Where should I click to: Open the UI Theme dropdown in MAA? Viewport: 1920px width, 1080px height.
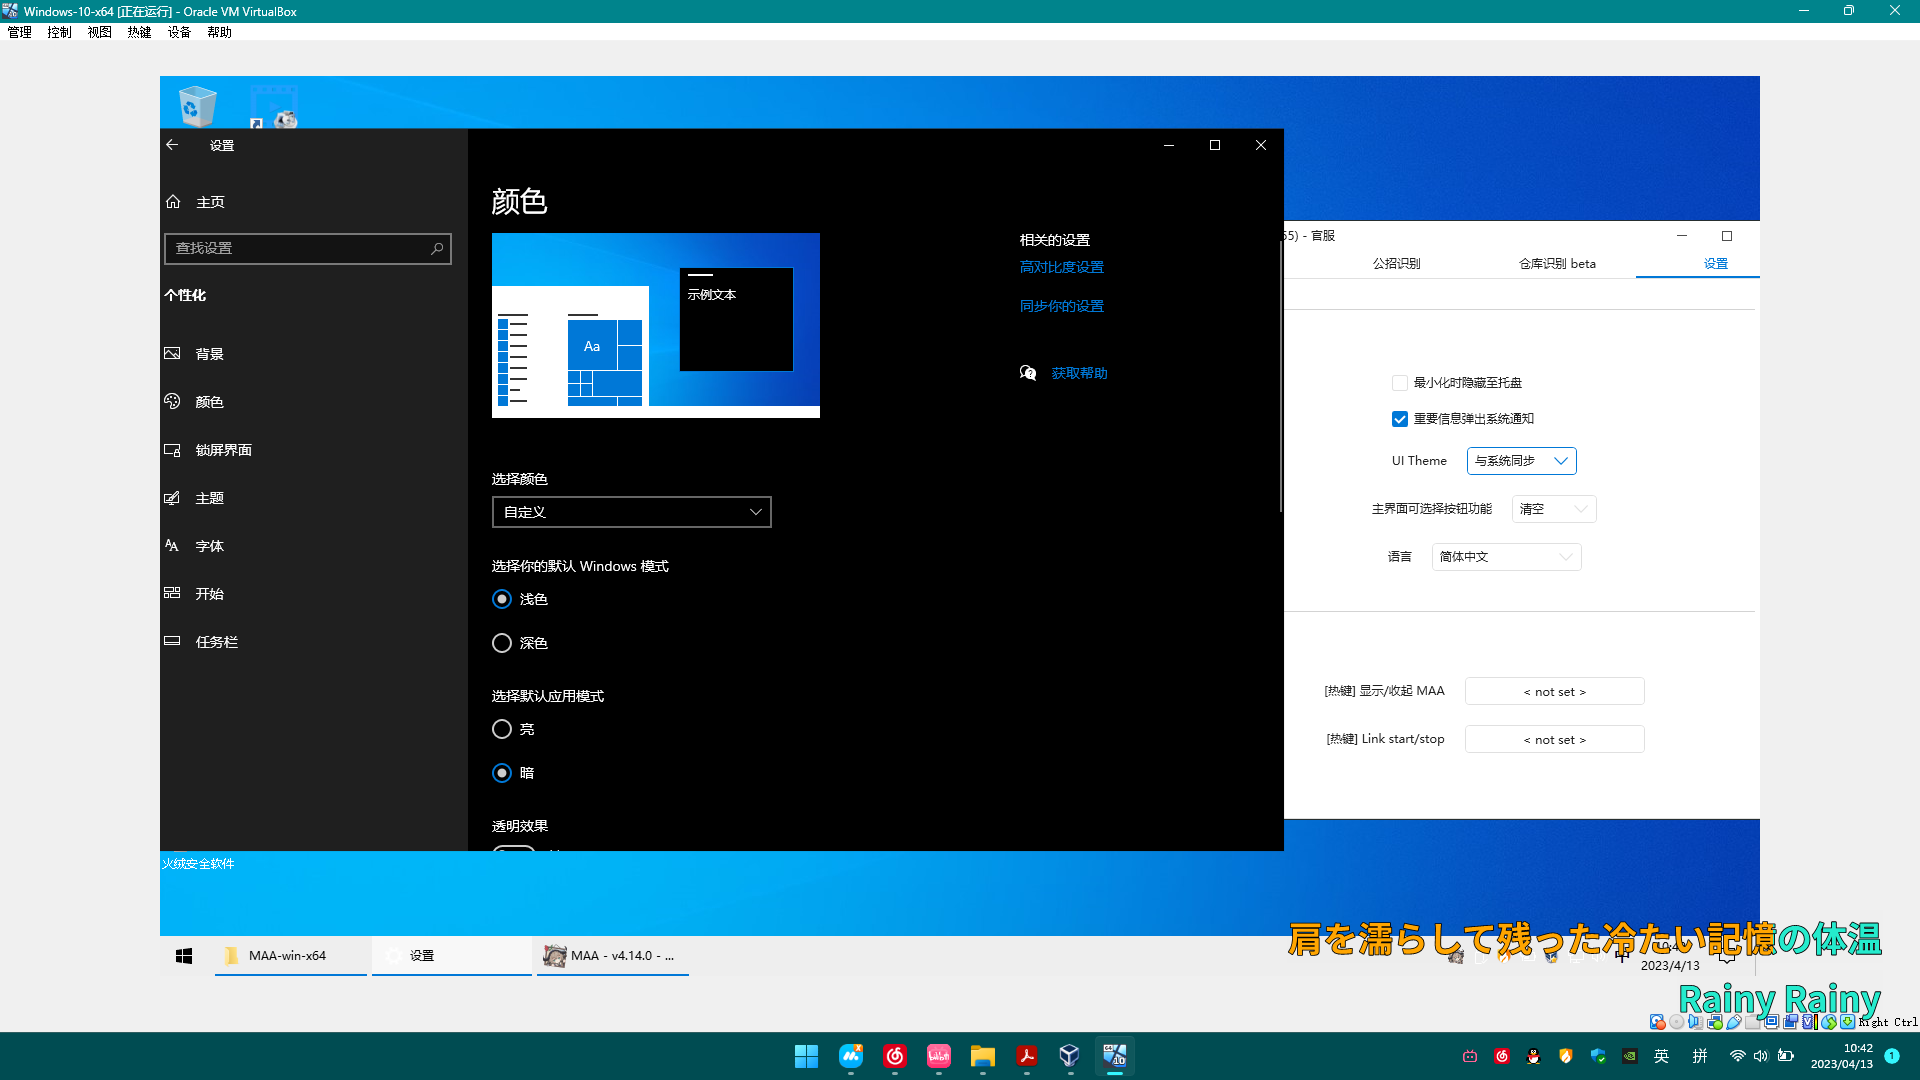tap(1521, 460)
